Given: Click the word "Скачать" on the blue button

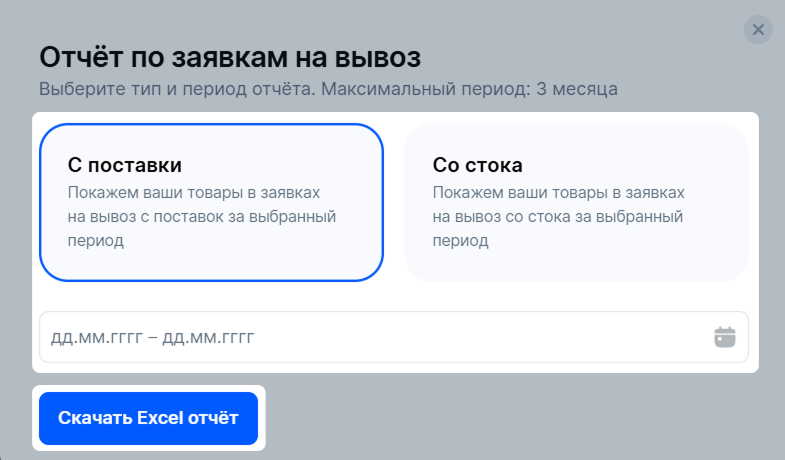Looking at the screenshot, I should pyautogui.click(x=95, y=418).
